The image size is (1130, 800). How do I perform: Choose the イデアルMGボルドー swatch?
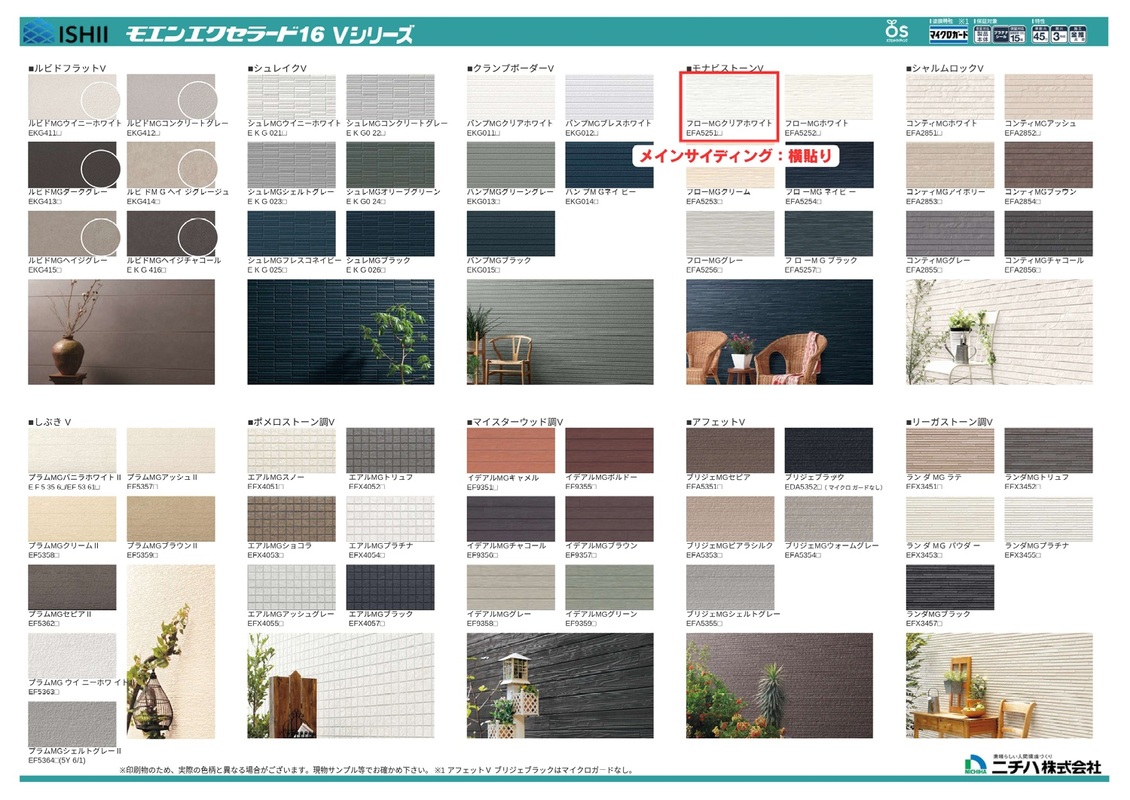(609, 450)
